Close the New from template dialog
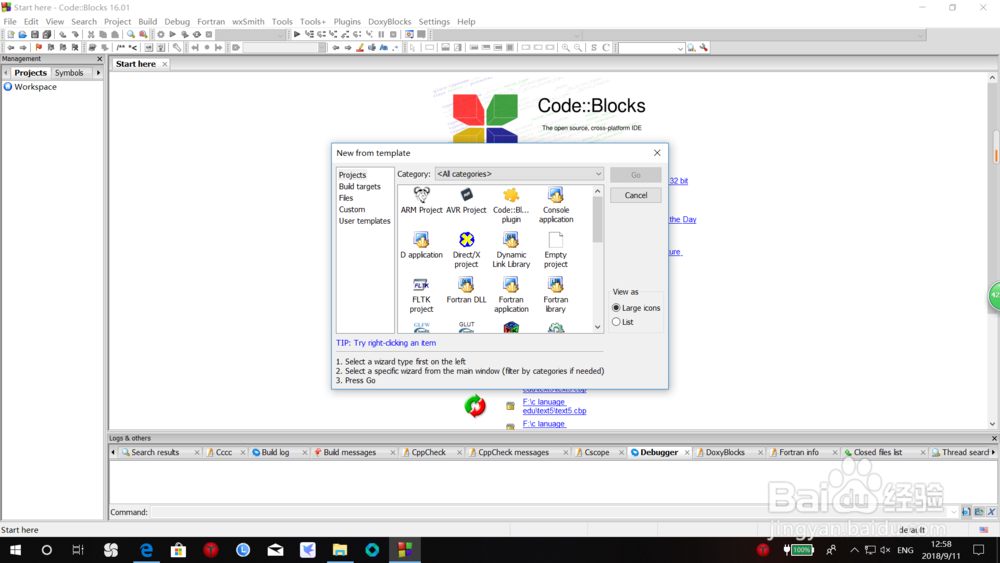 coord(657,153)
